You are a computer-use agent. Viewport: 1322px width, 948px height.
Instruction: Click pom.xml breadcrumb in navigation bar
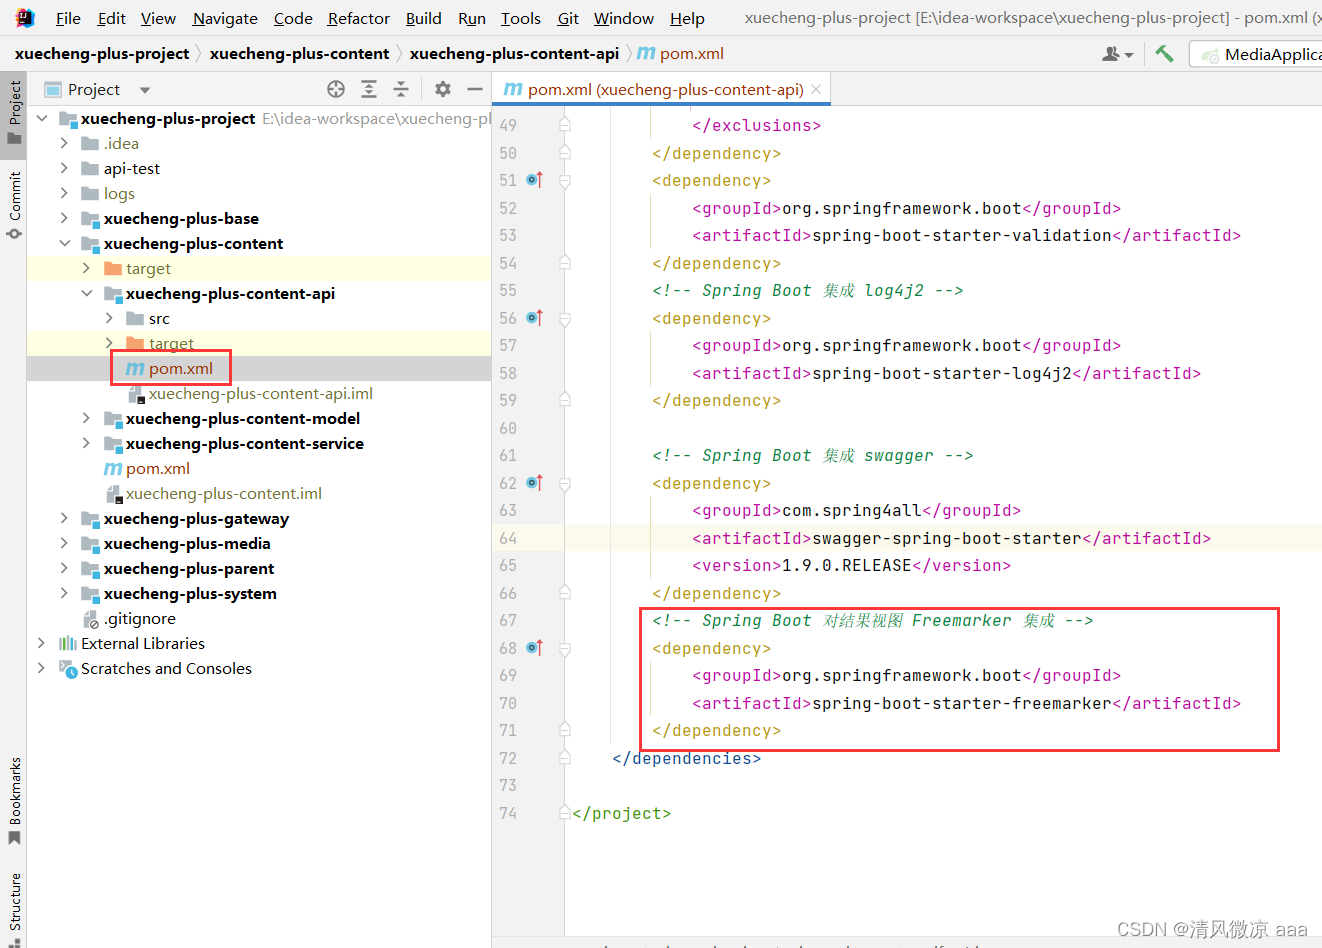[x=681, y=53]
